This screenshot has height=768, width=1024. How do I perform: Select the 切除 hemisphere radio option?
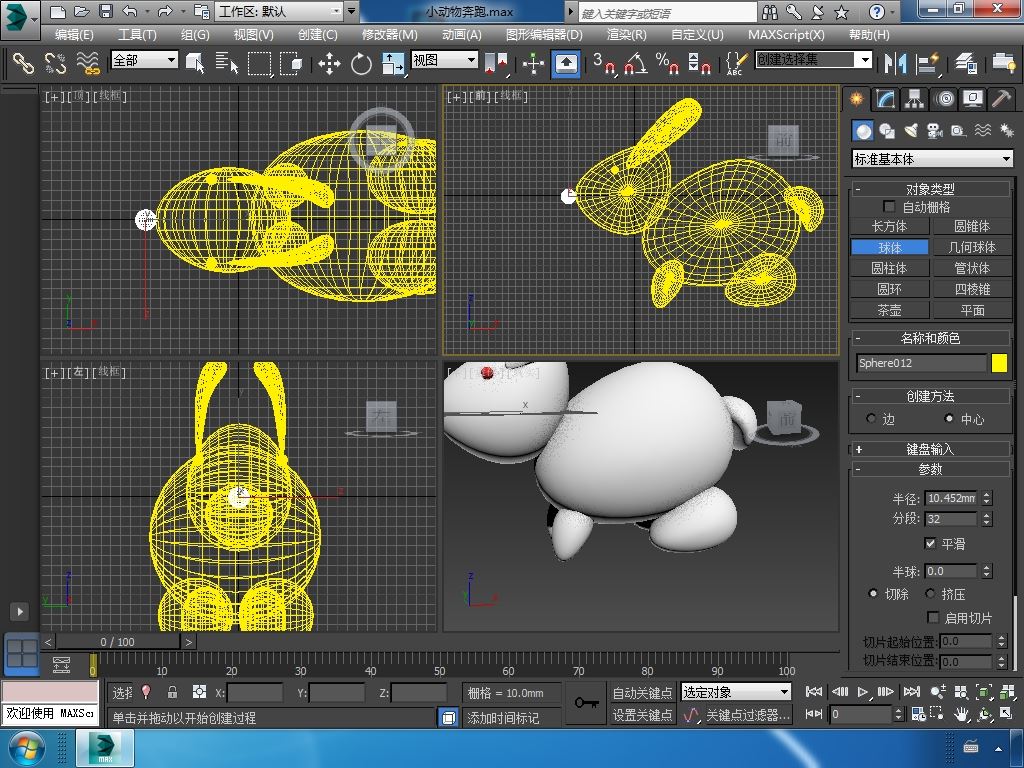click(872, 594)
